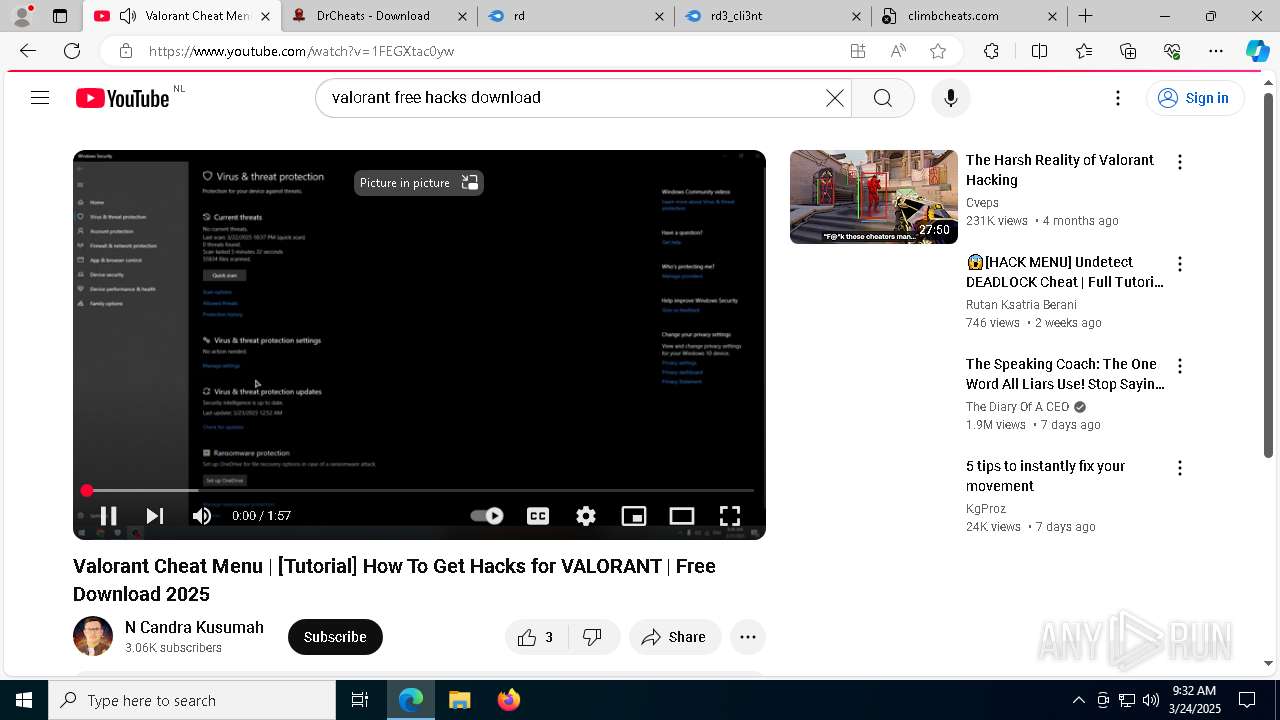Open options for Harsh Reality video

click(1180, 162)
